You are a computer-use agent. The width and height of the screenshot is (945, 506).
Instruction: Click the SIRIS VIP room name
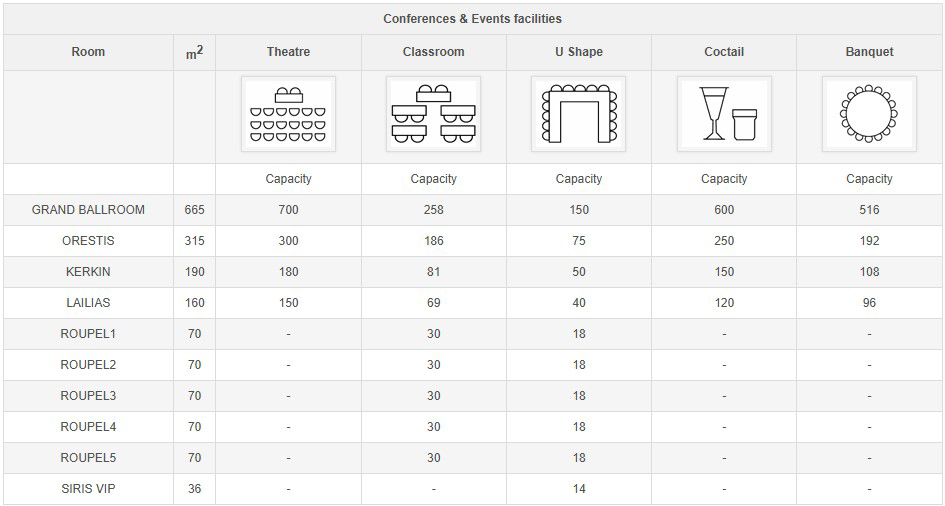click(x=88, y=489)
